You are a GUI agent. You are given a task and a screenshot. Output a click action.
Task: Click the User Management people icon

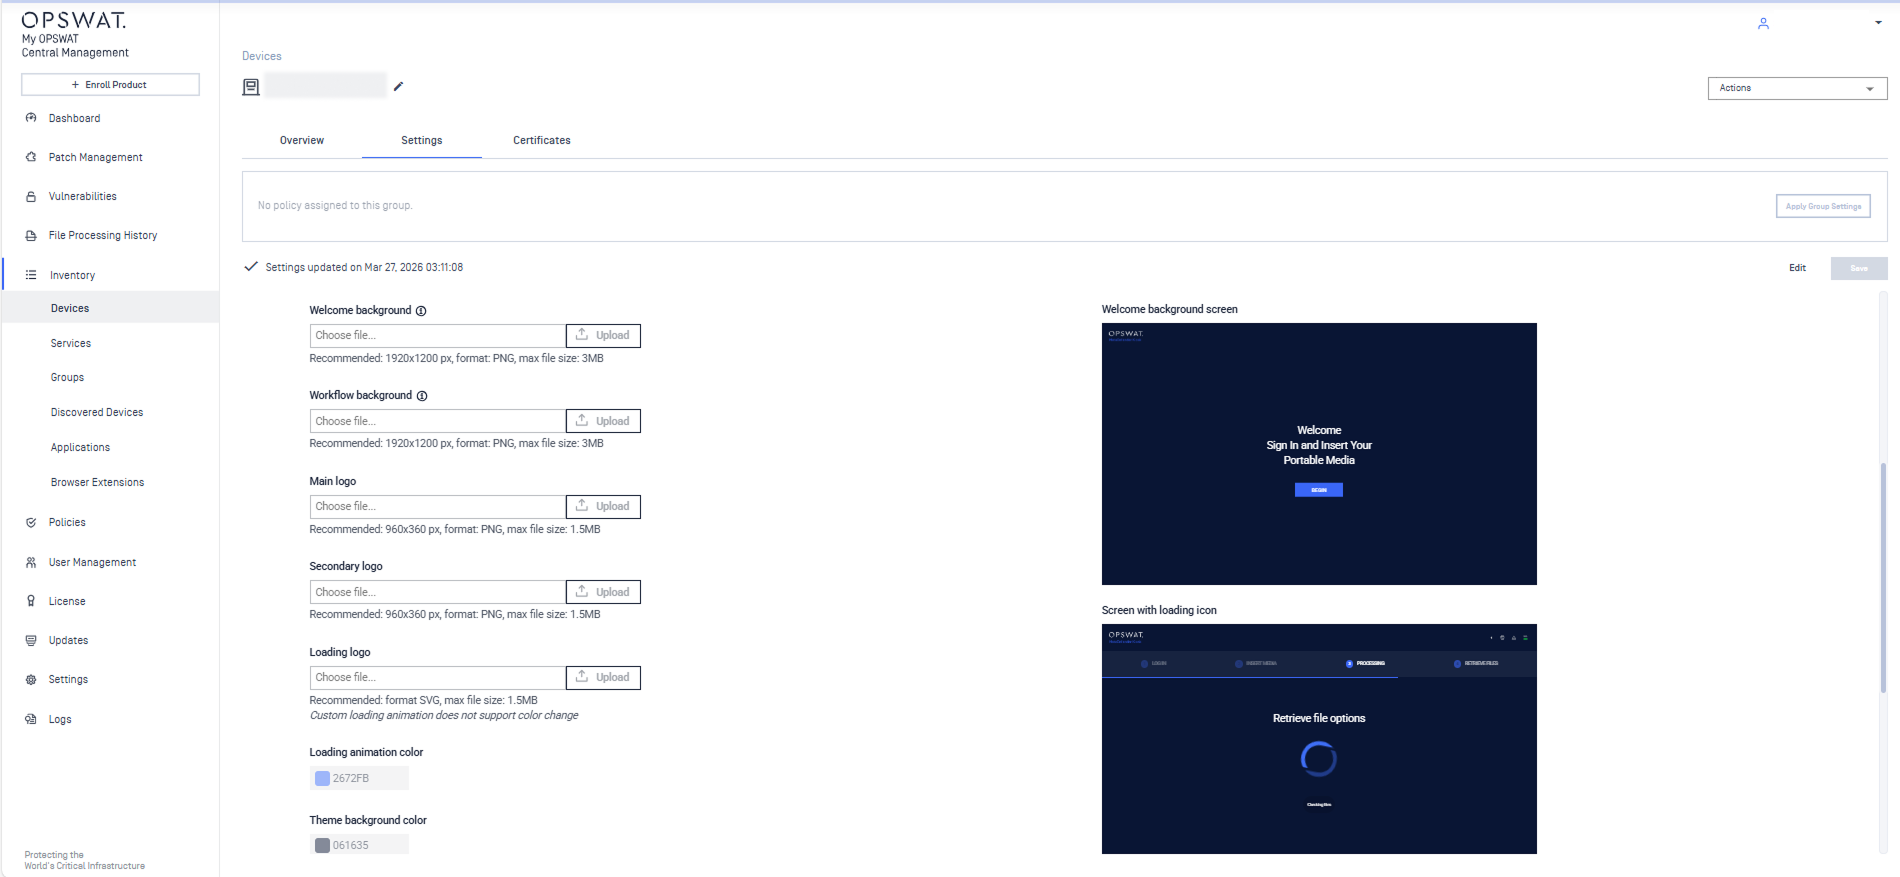click(31, 562)
